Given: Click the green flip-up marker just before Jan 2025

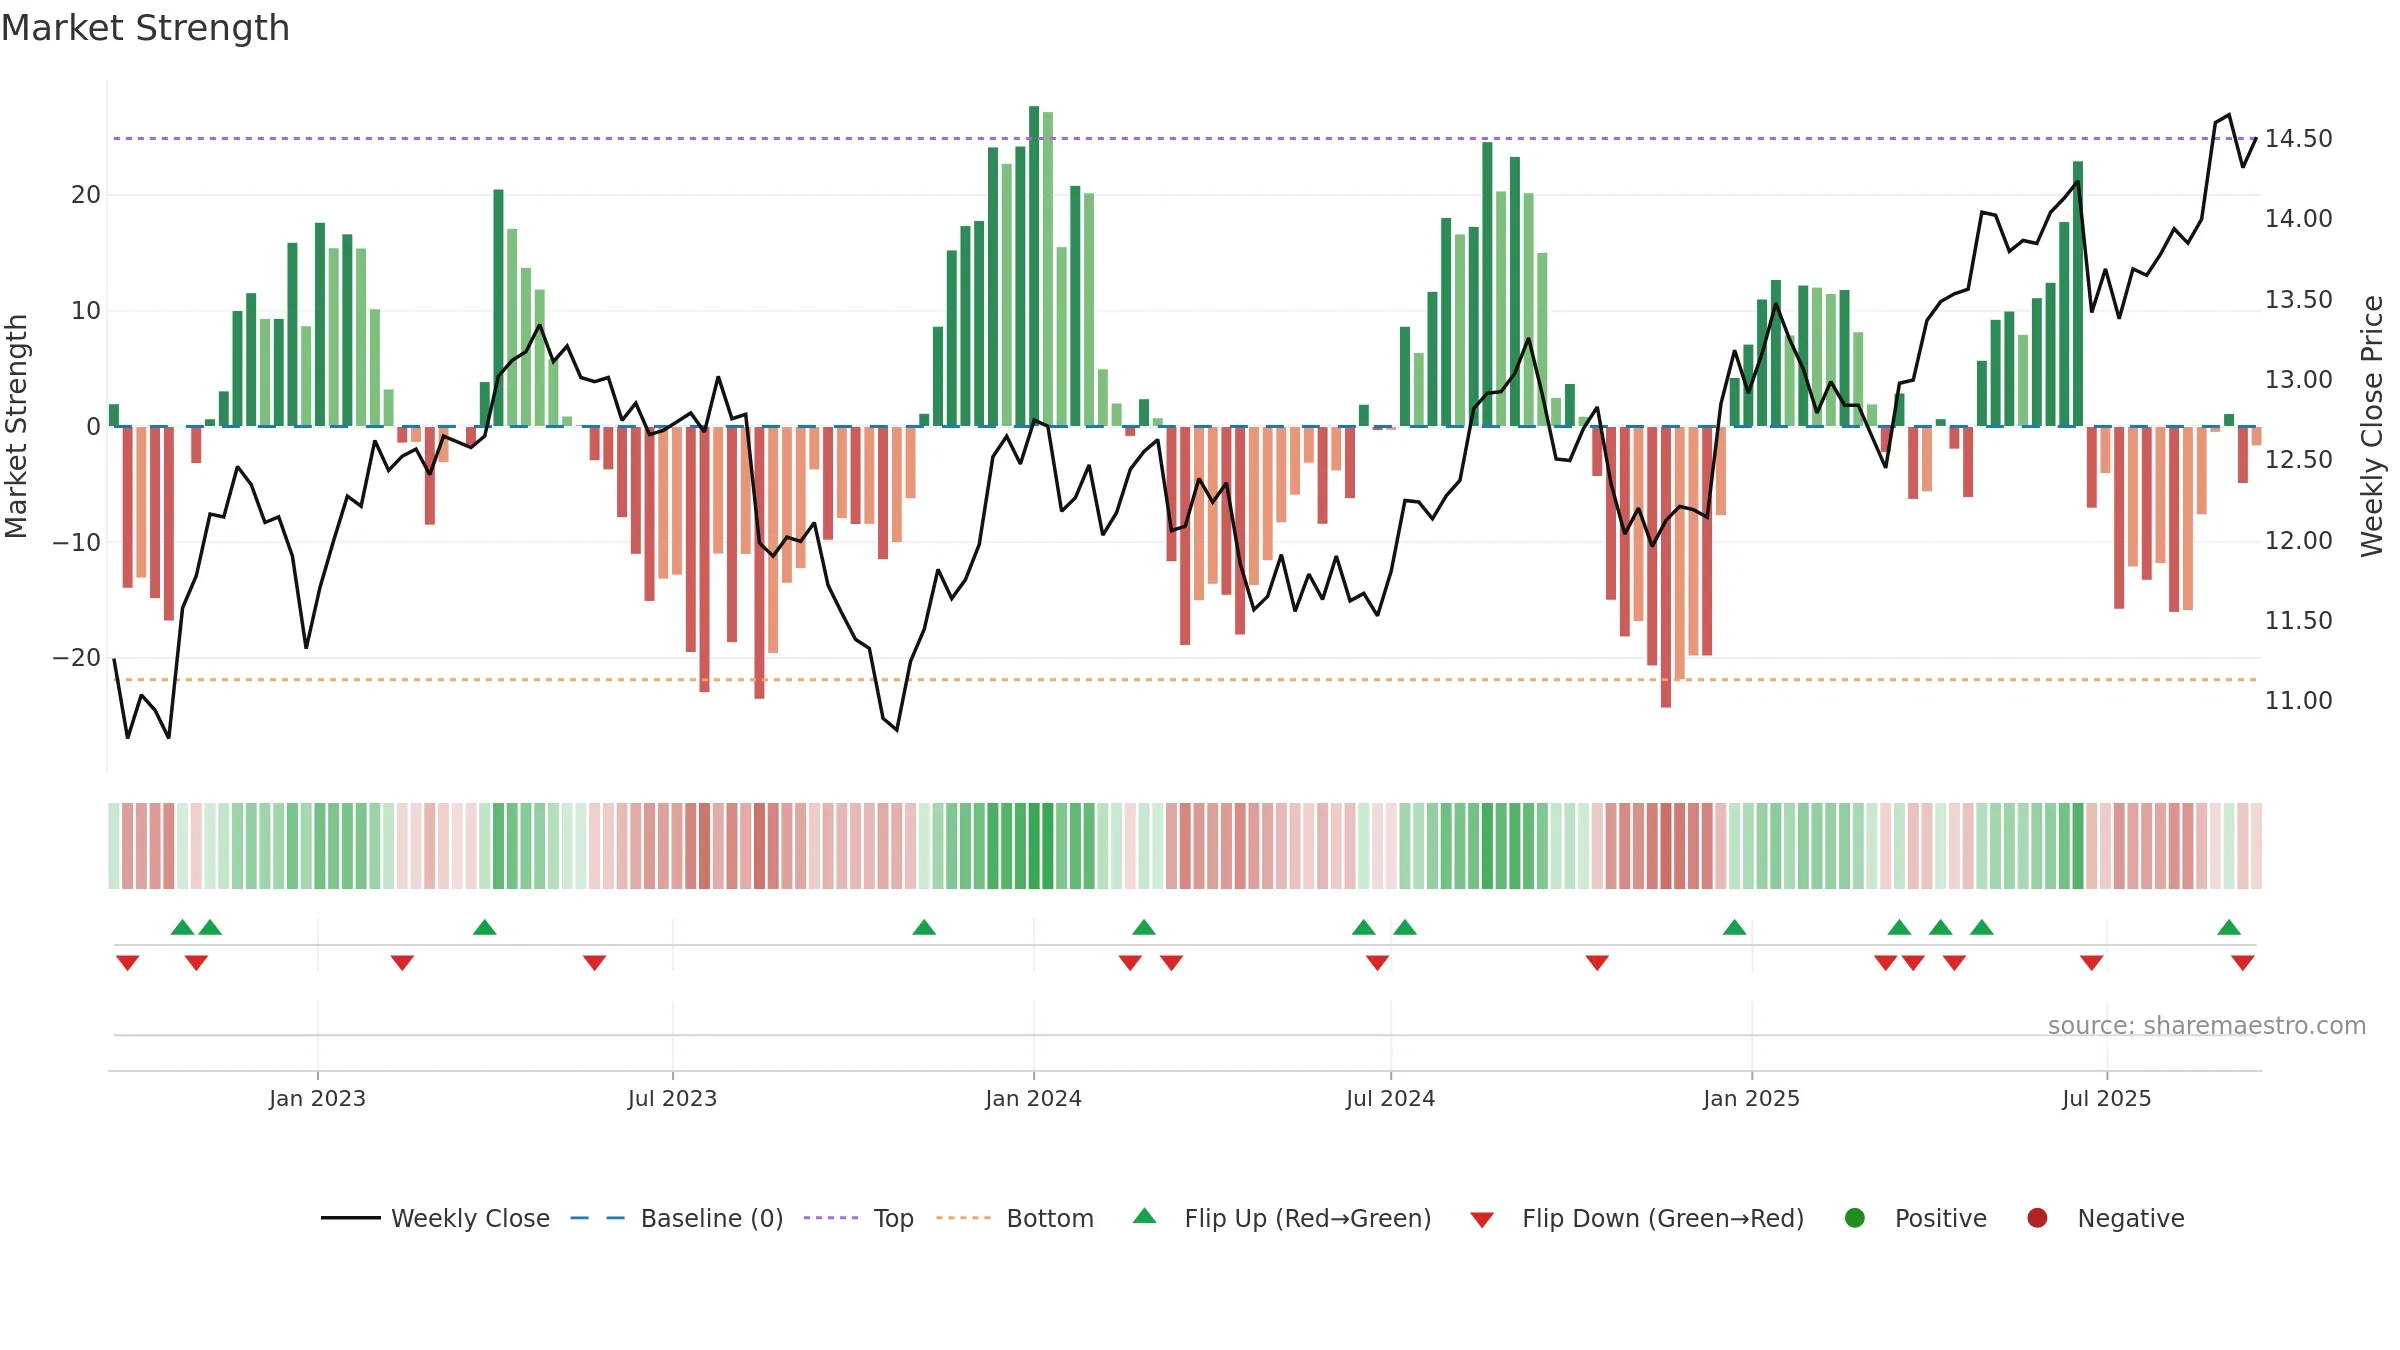Looking at the screenshot, I should [1735, 927].
